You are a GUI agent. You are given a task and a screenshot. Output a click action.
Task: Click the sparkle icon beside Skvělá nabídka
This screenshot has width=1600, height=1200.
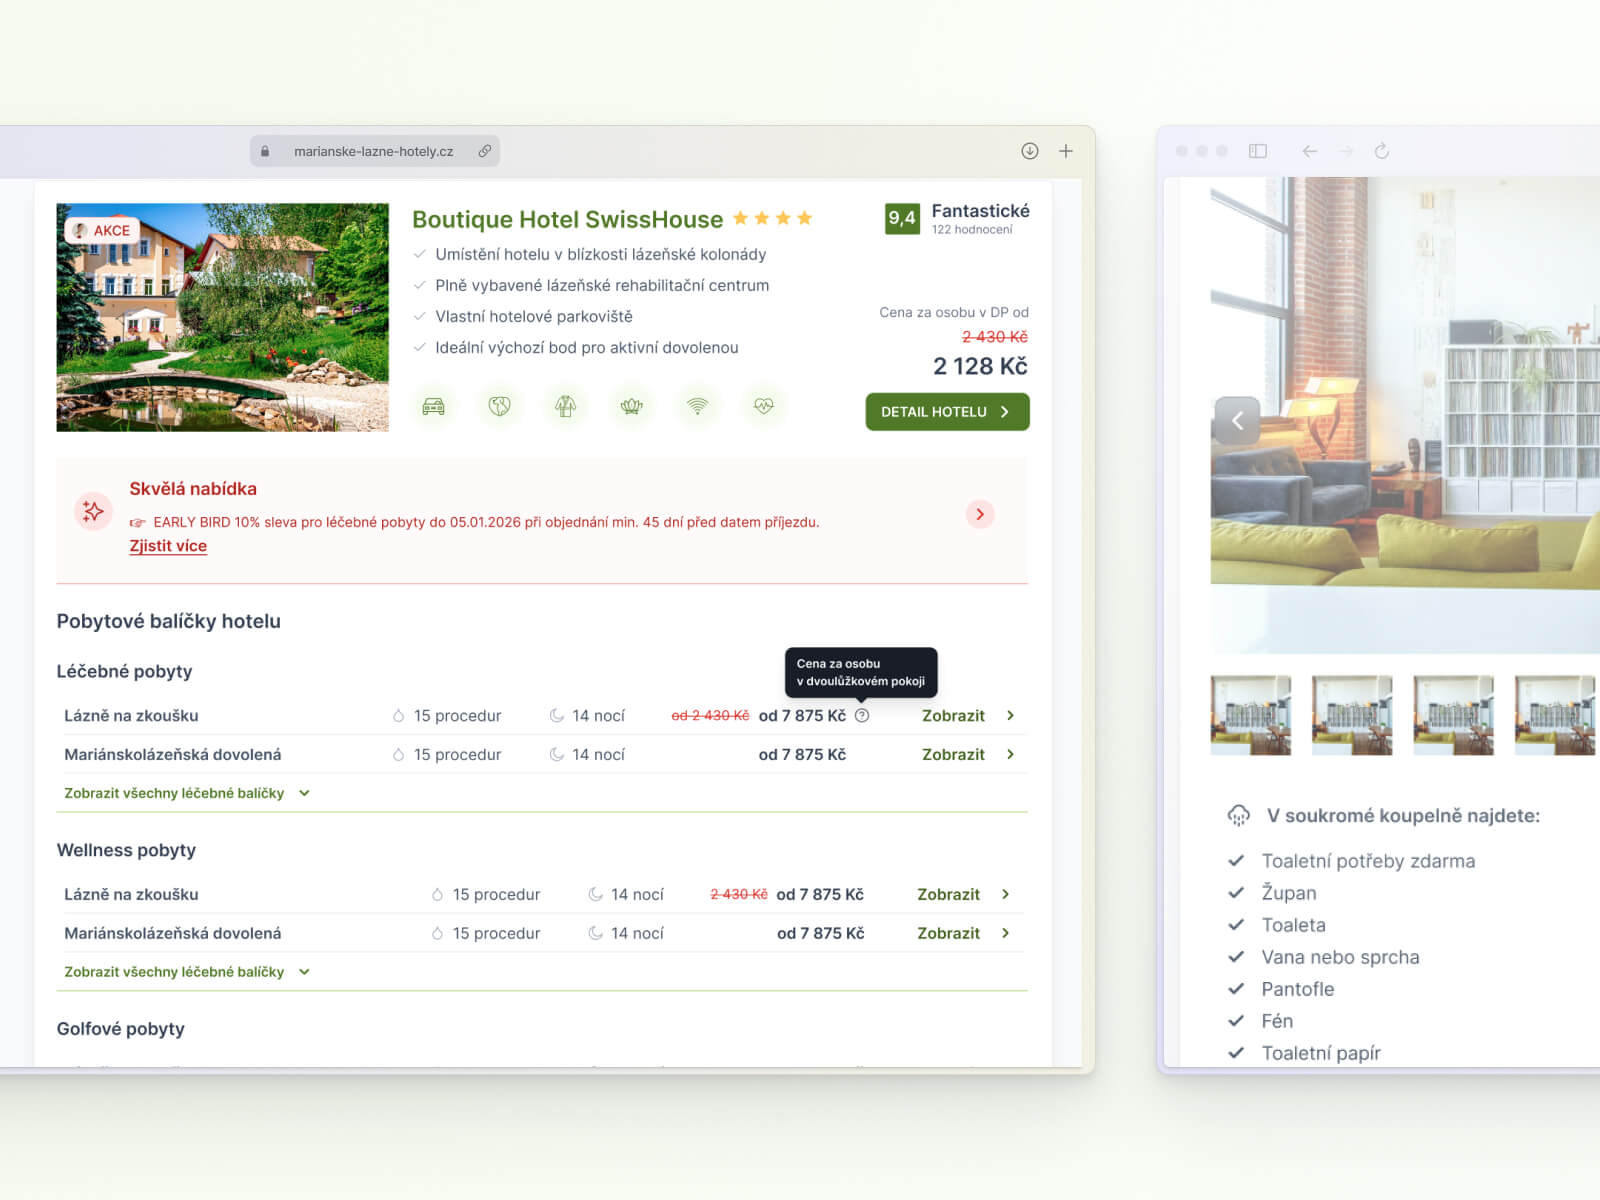[x=93, y=512]
